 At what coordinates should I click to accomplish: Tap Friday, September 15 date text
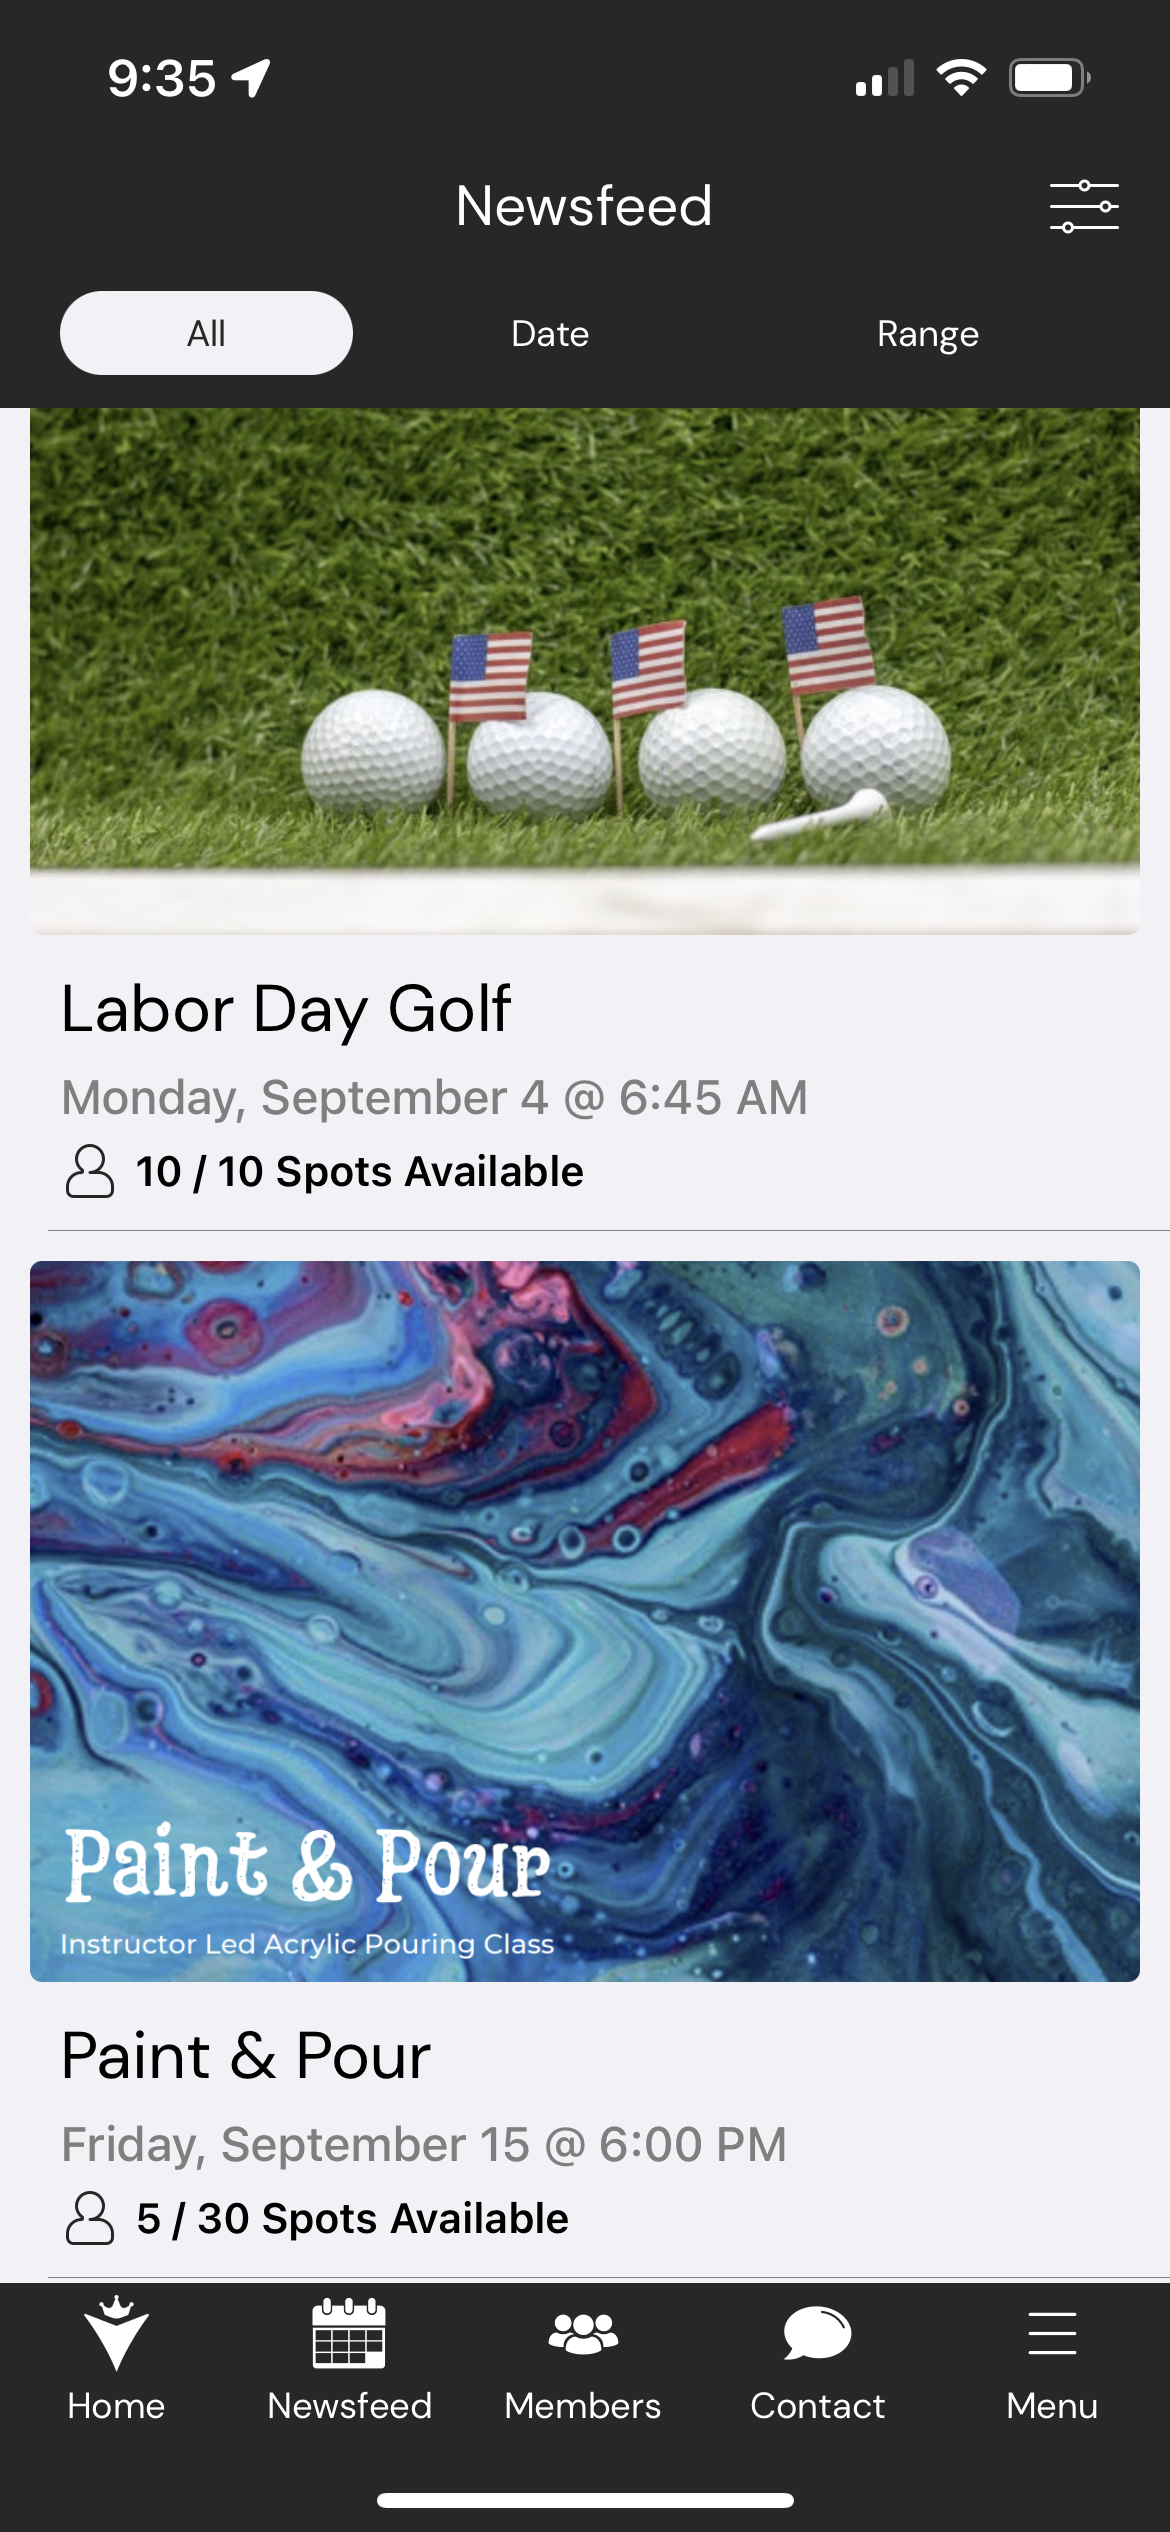(424, 2144)
